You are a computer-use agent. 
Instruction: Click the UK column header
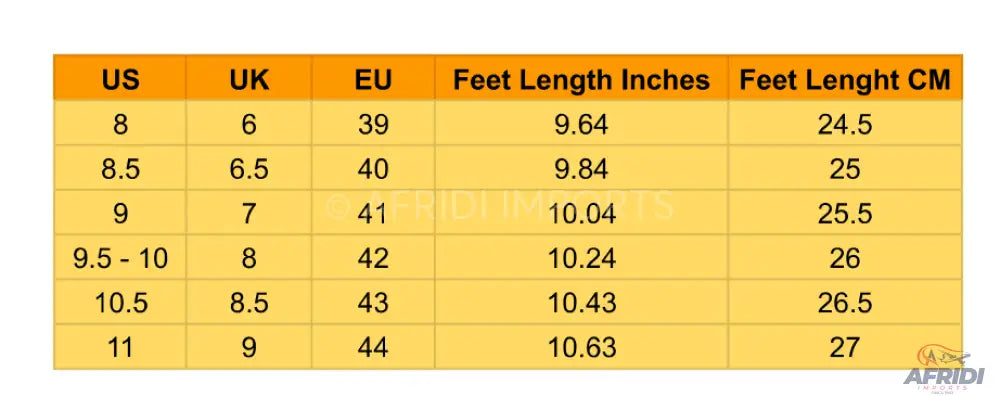pyautogui.click(x=249, y=80)
